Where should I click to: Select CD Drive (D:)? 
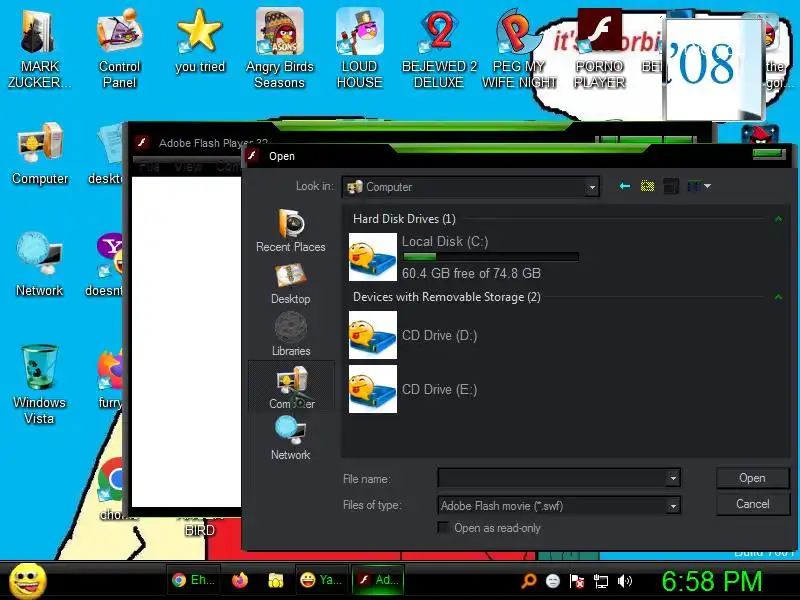tap(413, 335)
